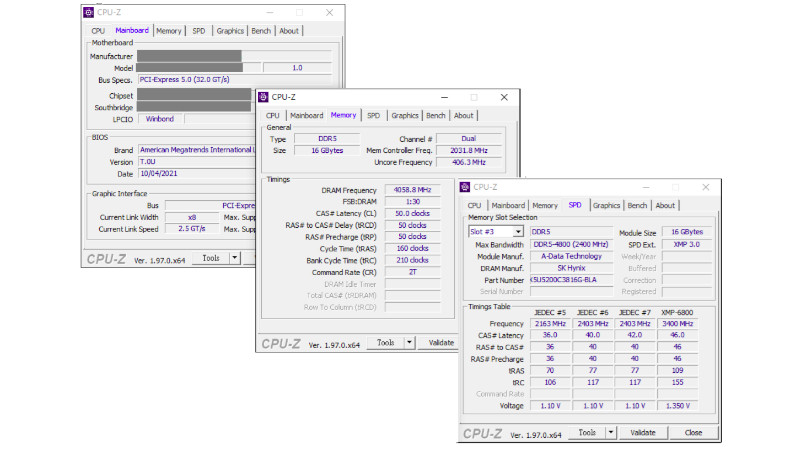Click the CPU-Z app icon in Mainboard window title bar
The image size is (800, 450).
coord(89,12)
